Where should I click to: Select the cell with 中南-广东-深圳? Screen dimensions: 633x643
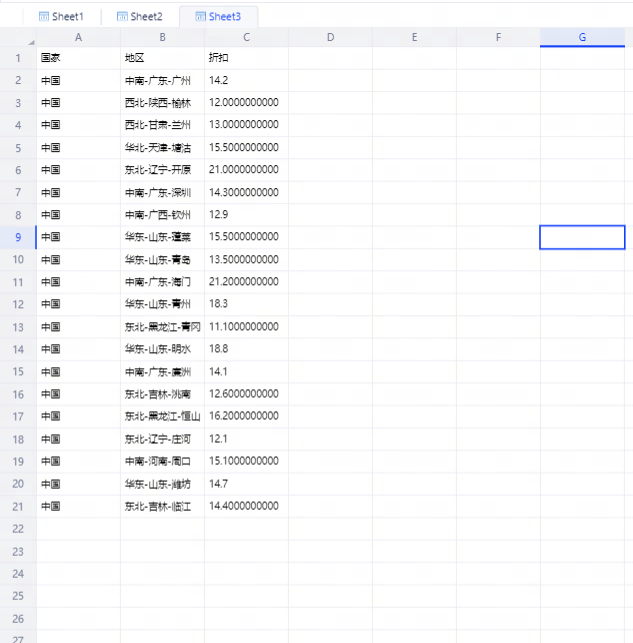pyautogui.click(x=162, y=192)
